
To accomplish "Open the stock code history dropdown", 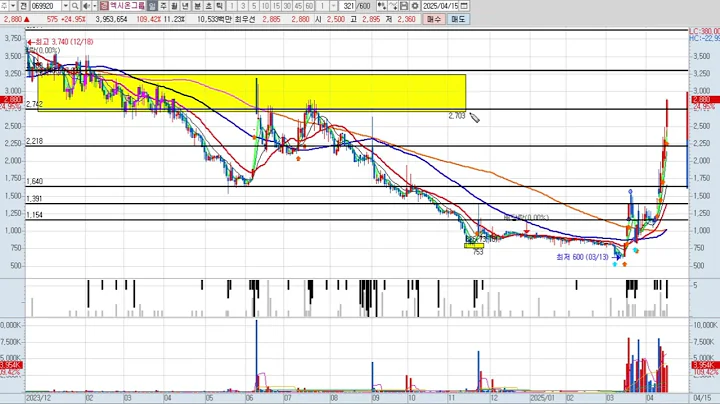I will pos(65,6).
